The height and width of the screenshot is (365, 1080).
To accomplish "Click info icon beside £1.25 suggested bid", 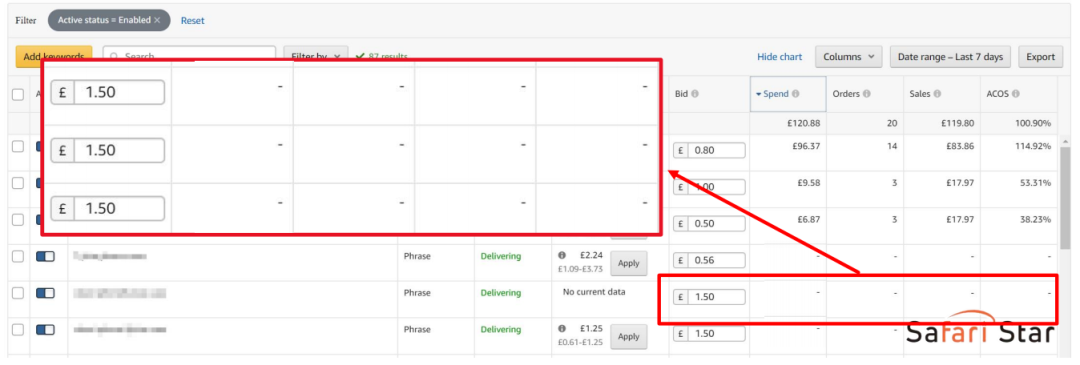I will click(562, 328).
